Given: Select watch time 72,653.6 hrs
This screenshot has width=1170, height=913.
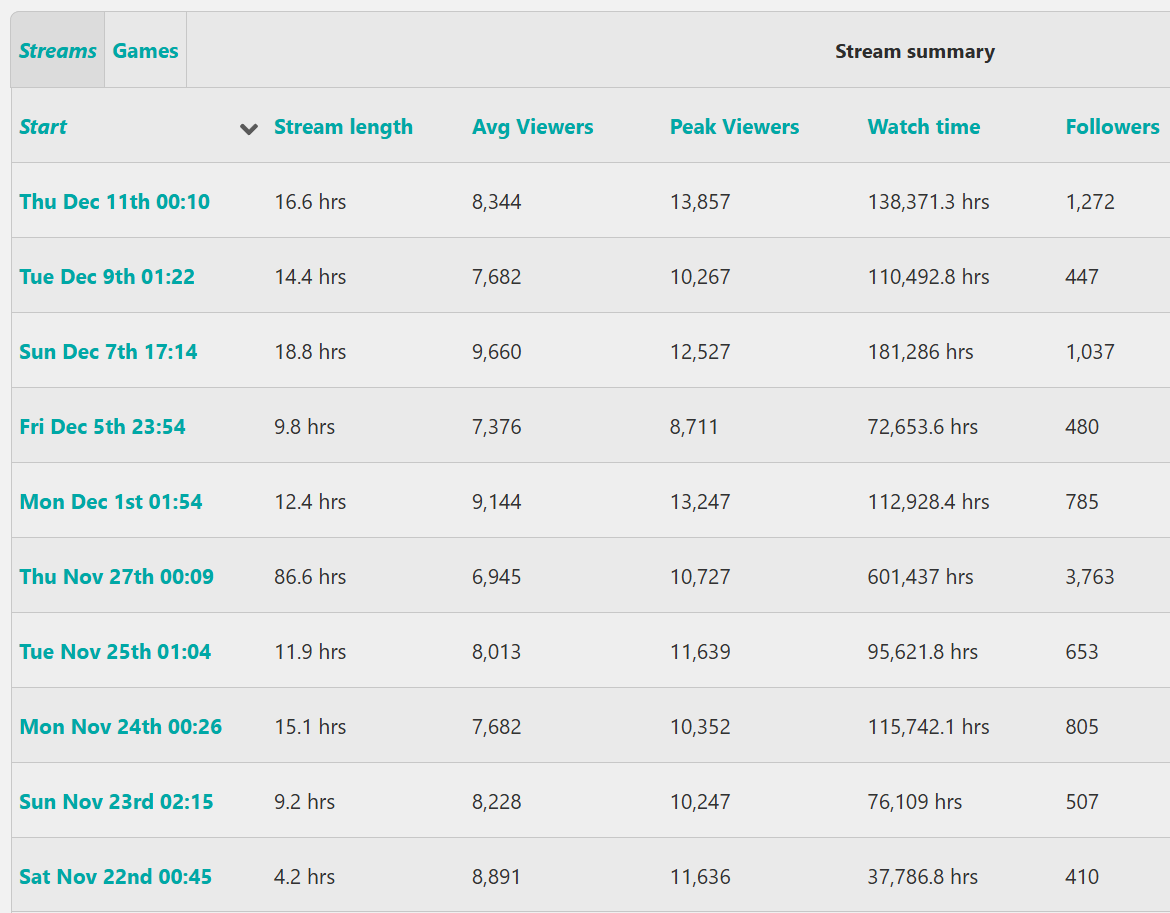Looking at the screenshot, I should point(922,427).
